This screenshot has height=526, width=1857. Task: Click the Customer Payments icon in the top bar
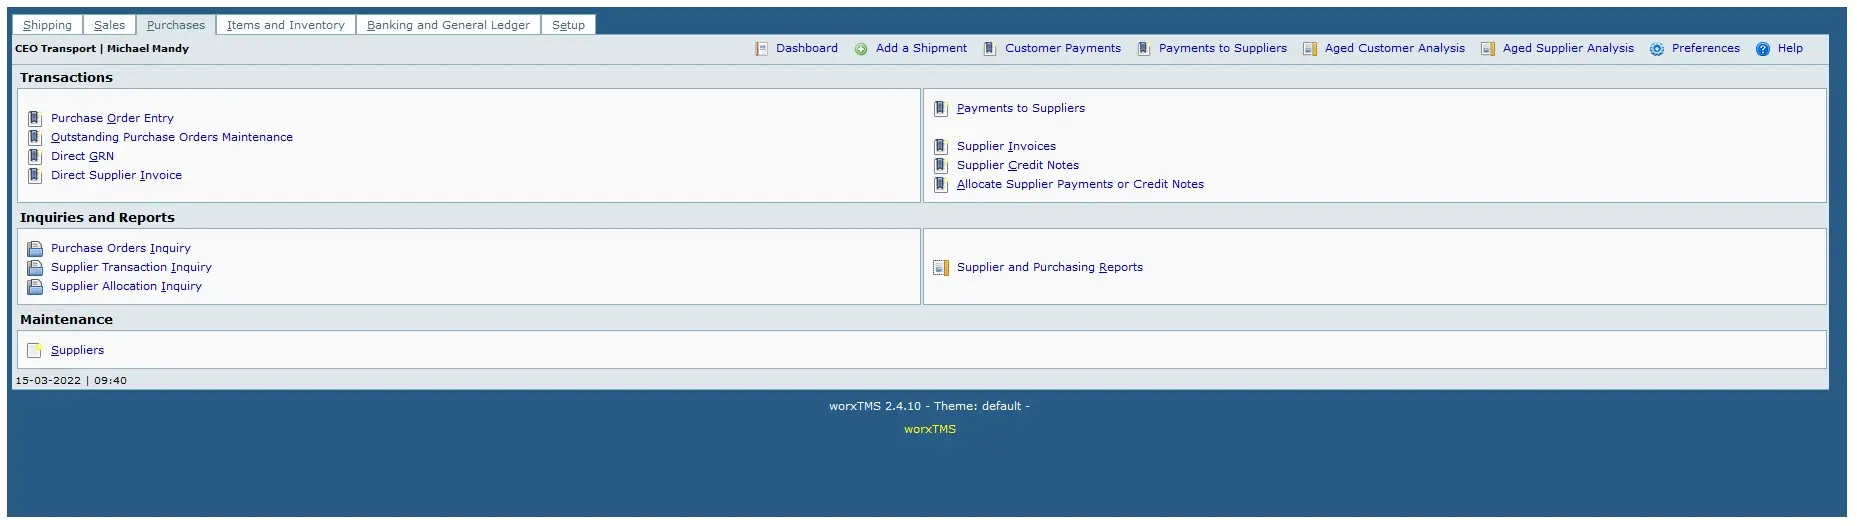click(990, 48)
